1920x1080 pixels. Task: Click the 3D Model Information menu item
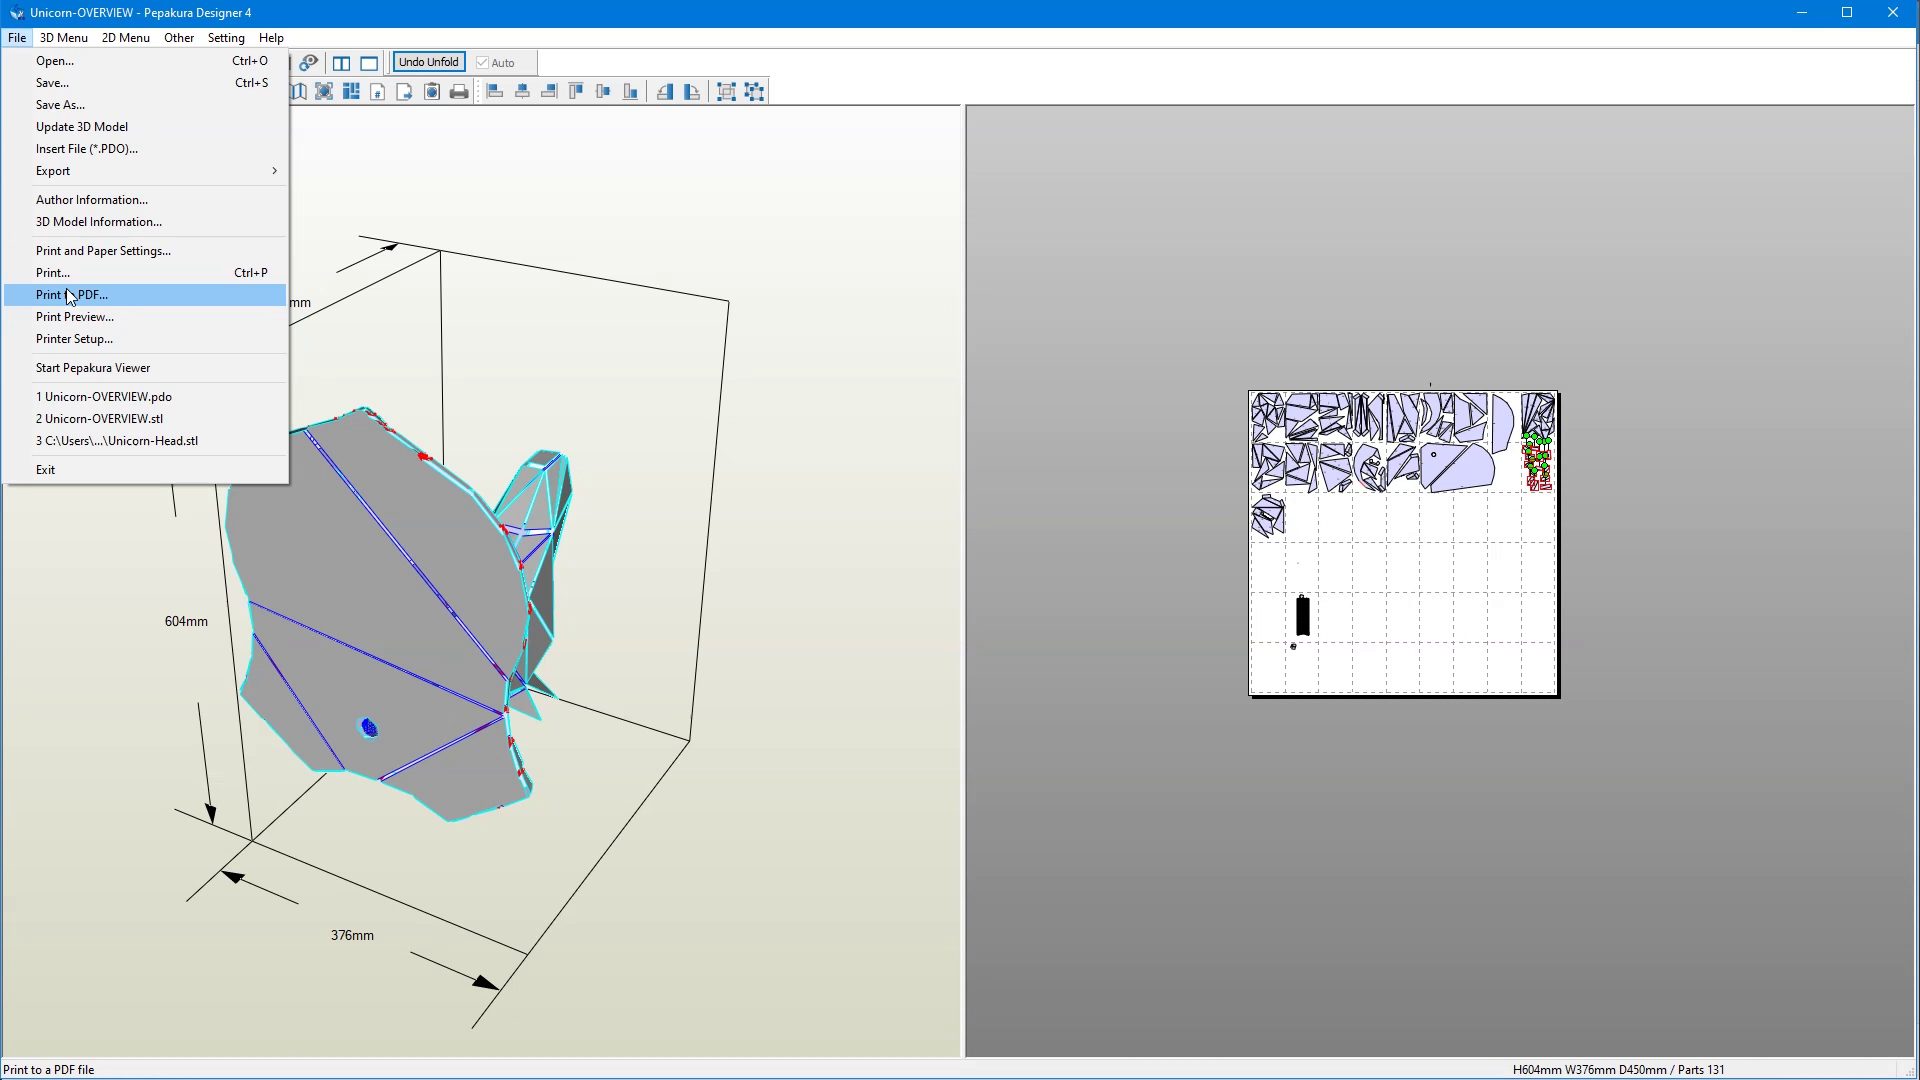[99, 220]
